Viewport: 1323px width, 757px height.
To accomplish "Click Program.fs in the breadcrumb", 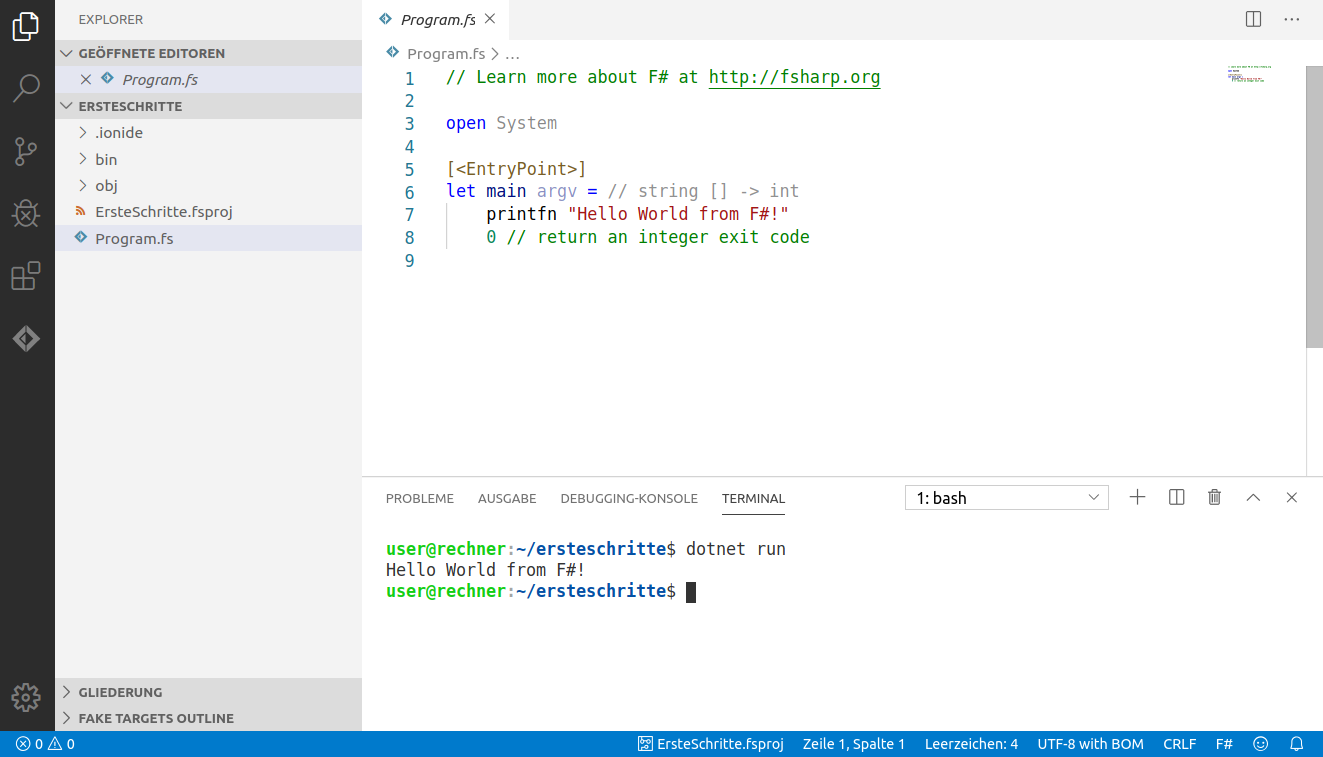I will 446,54.
